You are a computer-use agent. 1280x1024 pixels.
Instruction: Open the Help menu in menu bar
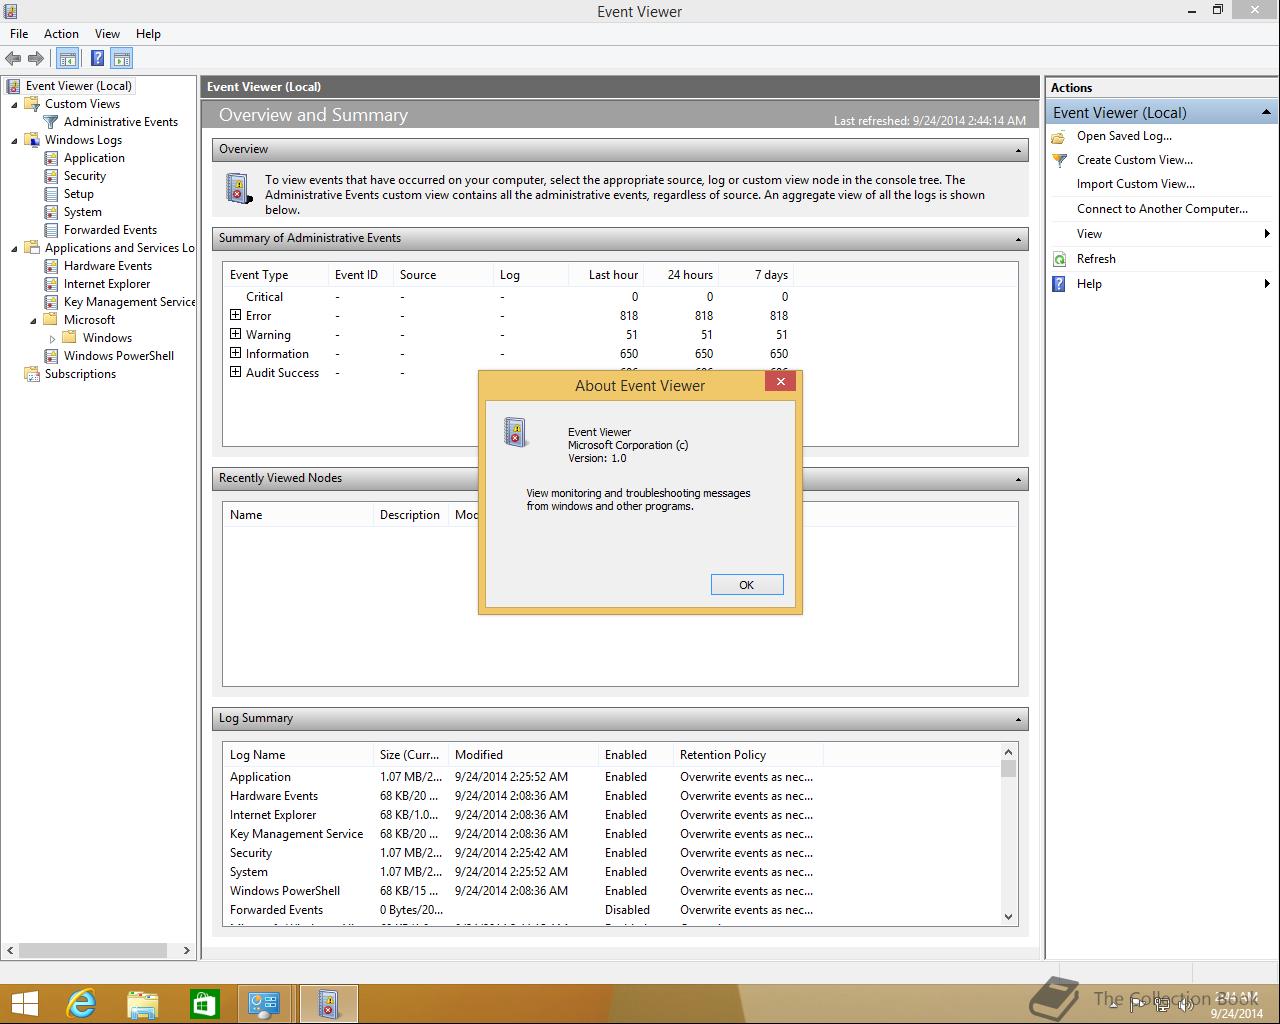point(148,33)
